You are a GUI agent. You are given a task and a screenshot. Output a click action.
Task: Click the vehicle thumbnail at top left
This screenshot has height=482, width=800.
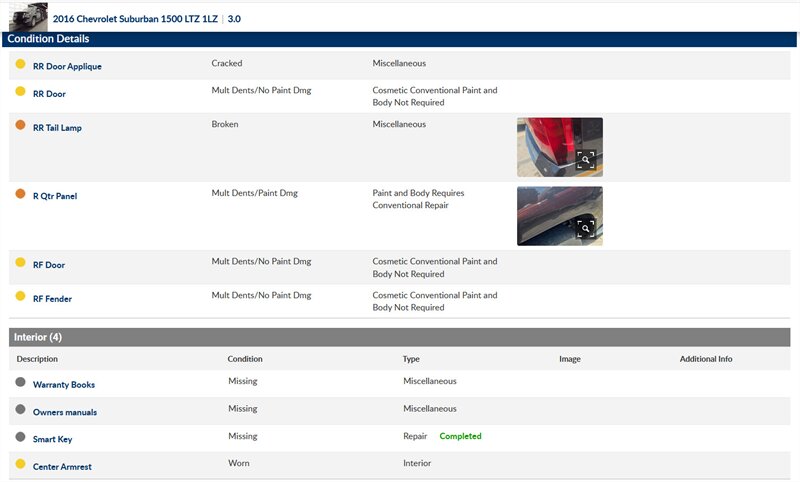tap(28, 16)
